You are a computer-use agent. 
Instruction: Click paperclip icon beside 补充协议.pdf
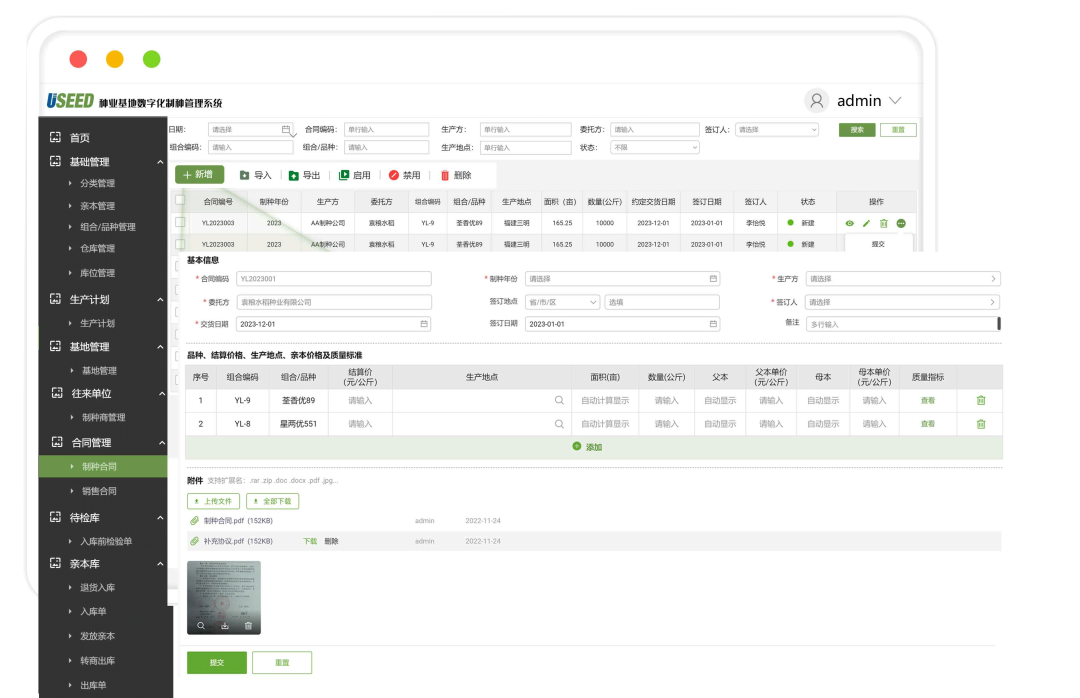coord(194,541)
